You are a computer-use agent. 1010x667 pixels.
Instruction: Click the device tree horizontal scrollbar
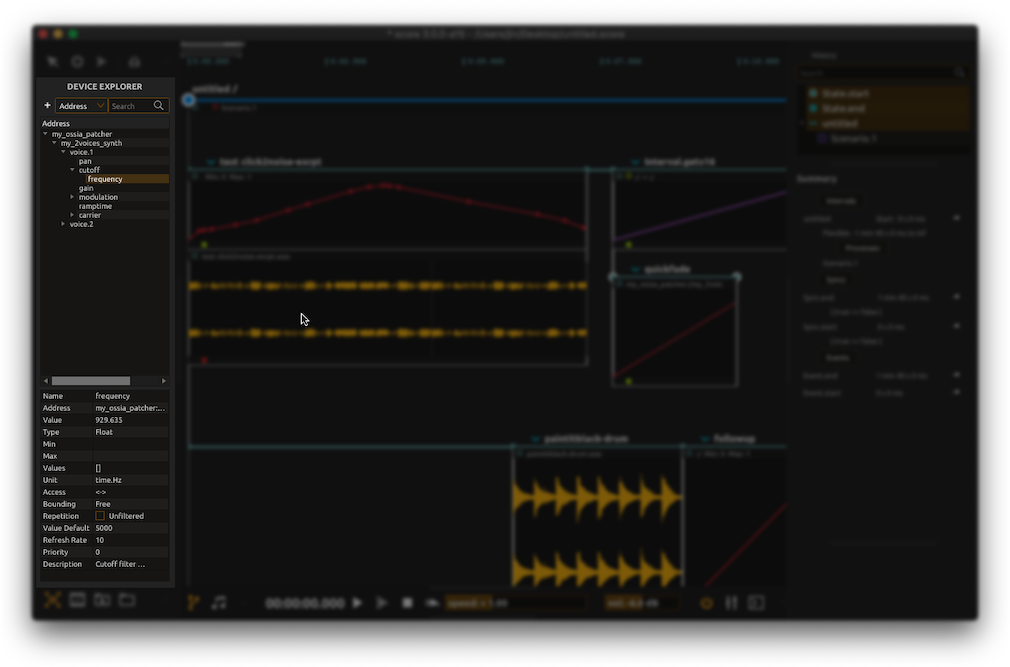pyautogui.click(x=91, y=381)
